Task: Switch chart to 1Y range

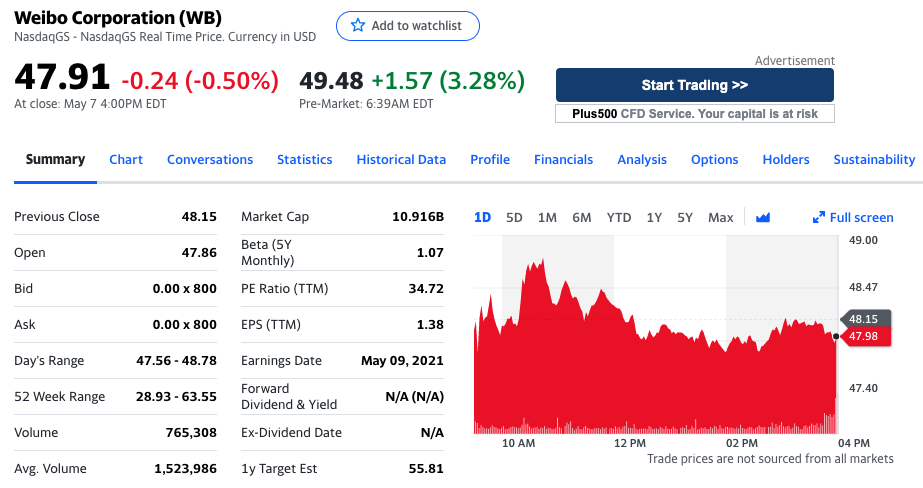Action: [x=654, y=218]
